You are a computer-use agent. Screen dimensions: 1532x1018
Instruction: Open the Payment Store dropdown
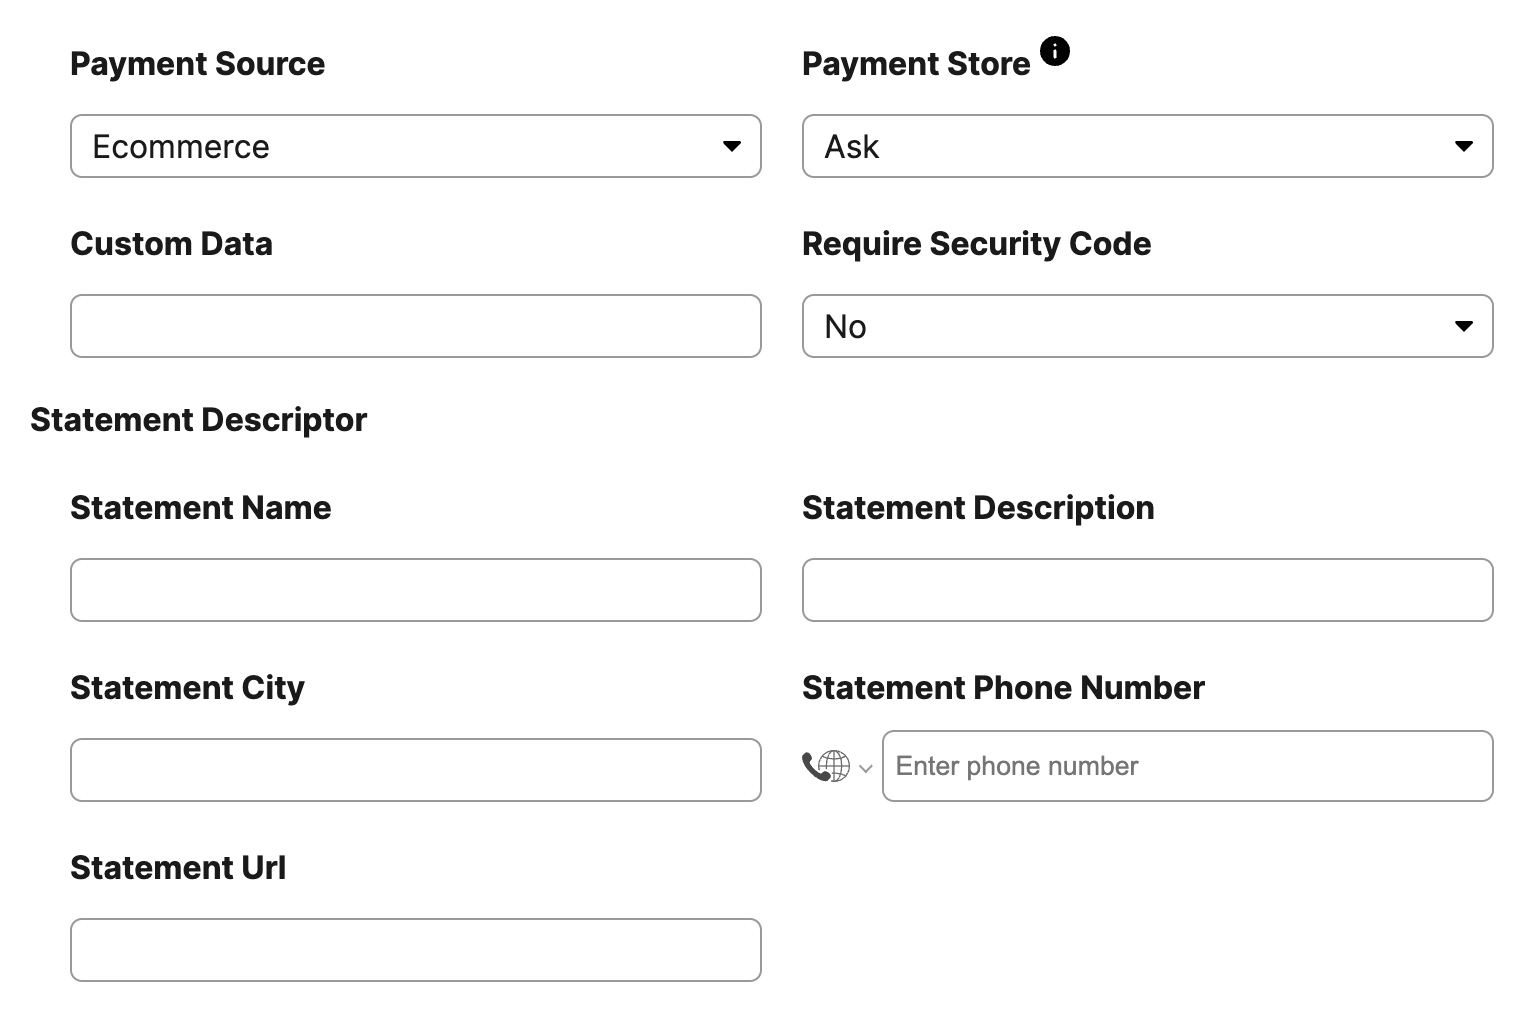pos(1148,146)
